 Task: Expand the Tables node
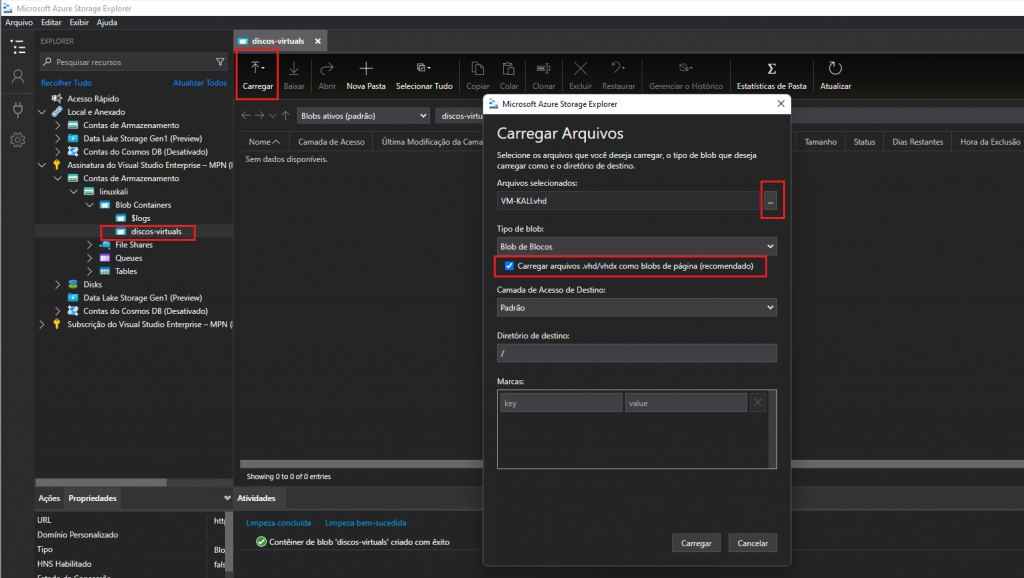tap(89, 272)
